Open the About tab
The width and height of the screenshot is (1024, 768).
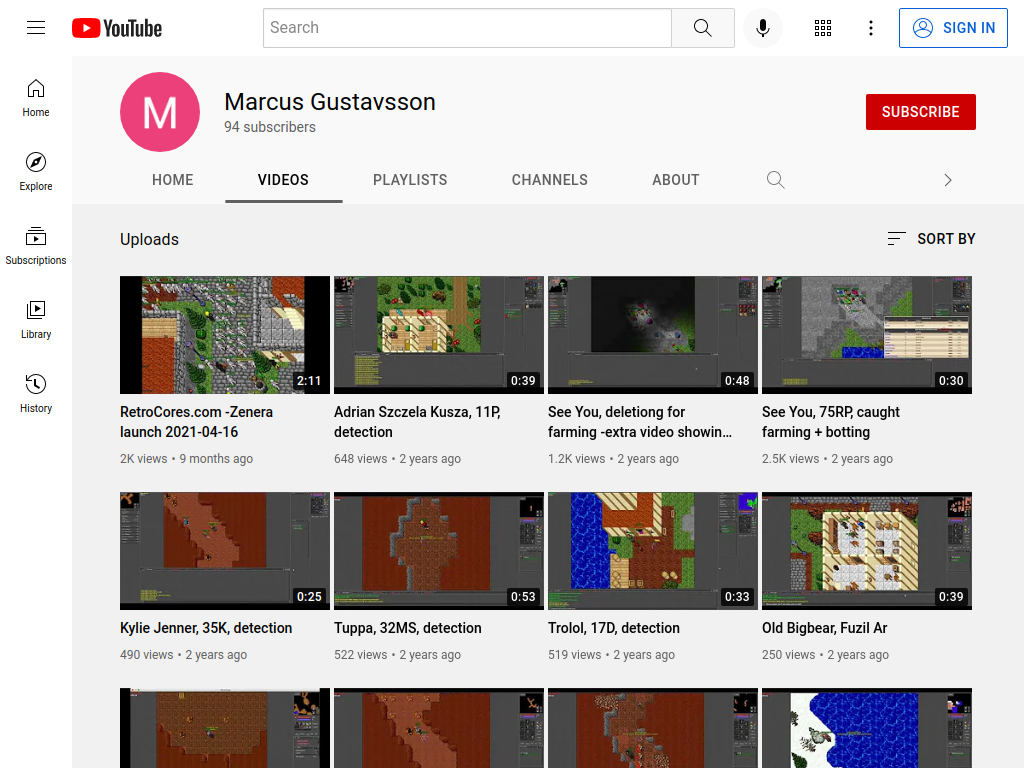676,180
